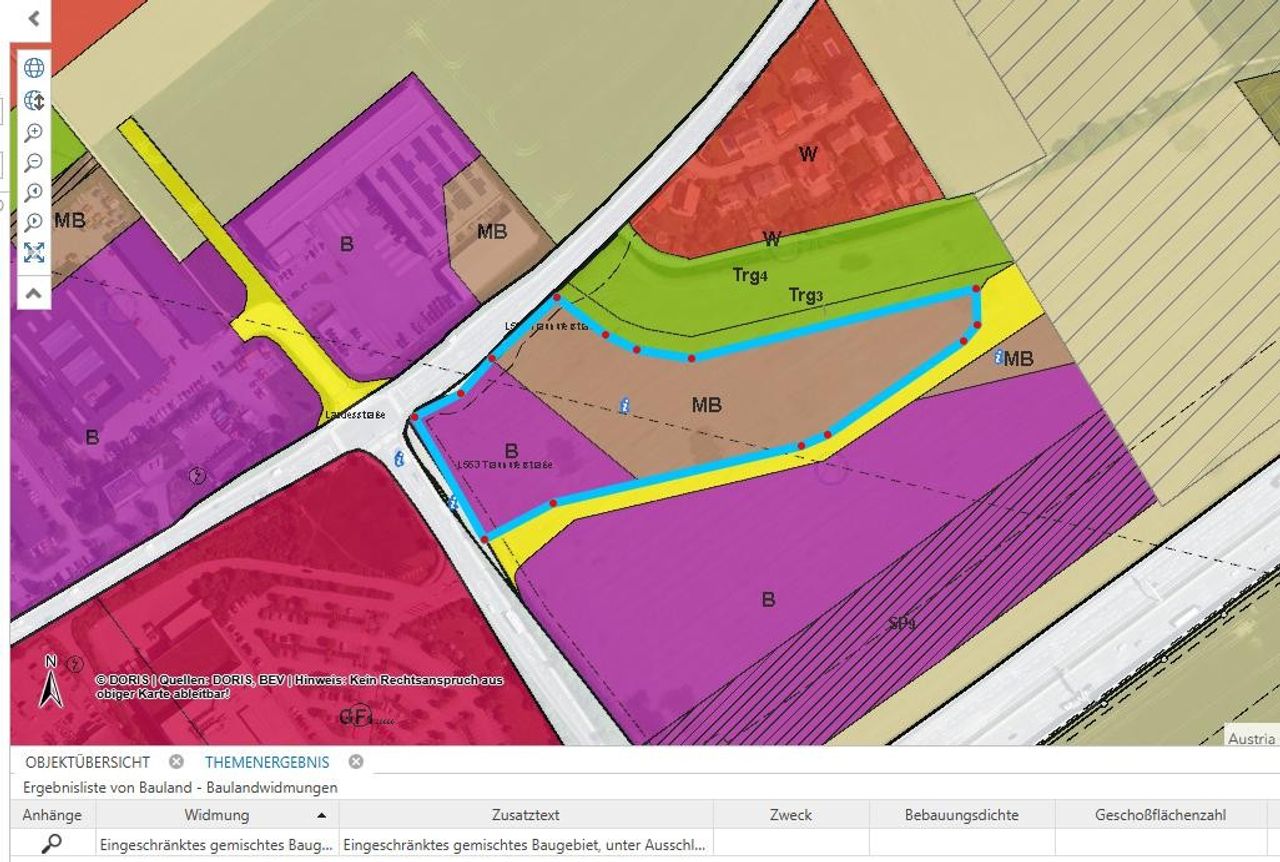This screenshot has width=1280, height=862.
Task: Go to previous map extent
Action: [34, 192]
